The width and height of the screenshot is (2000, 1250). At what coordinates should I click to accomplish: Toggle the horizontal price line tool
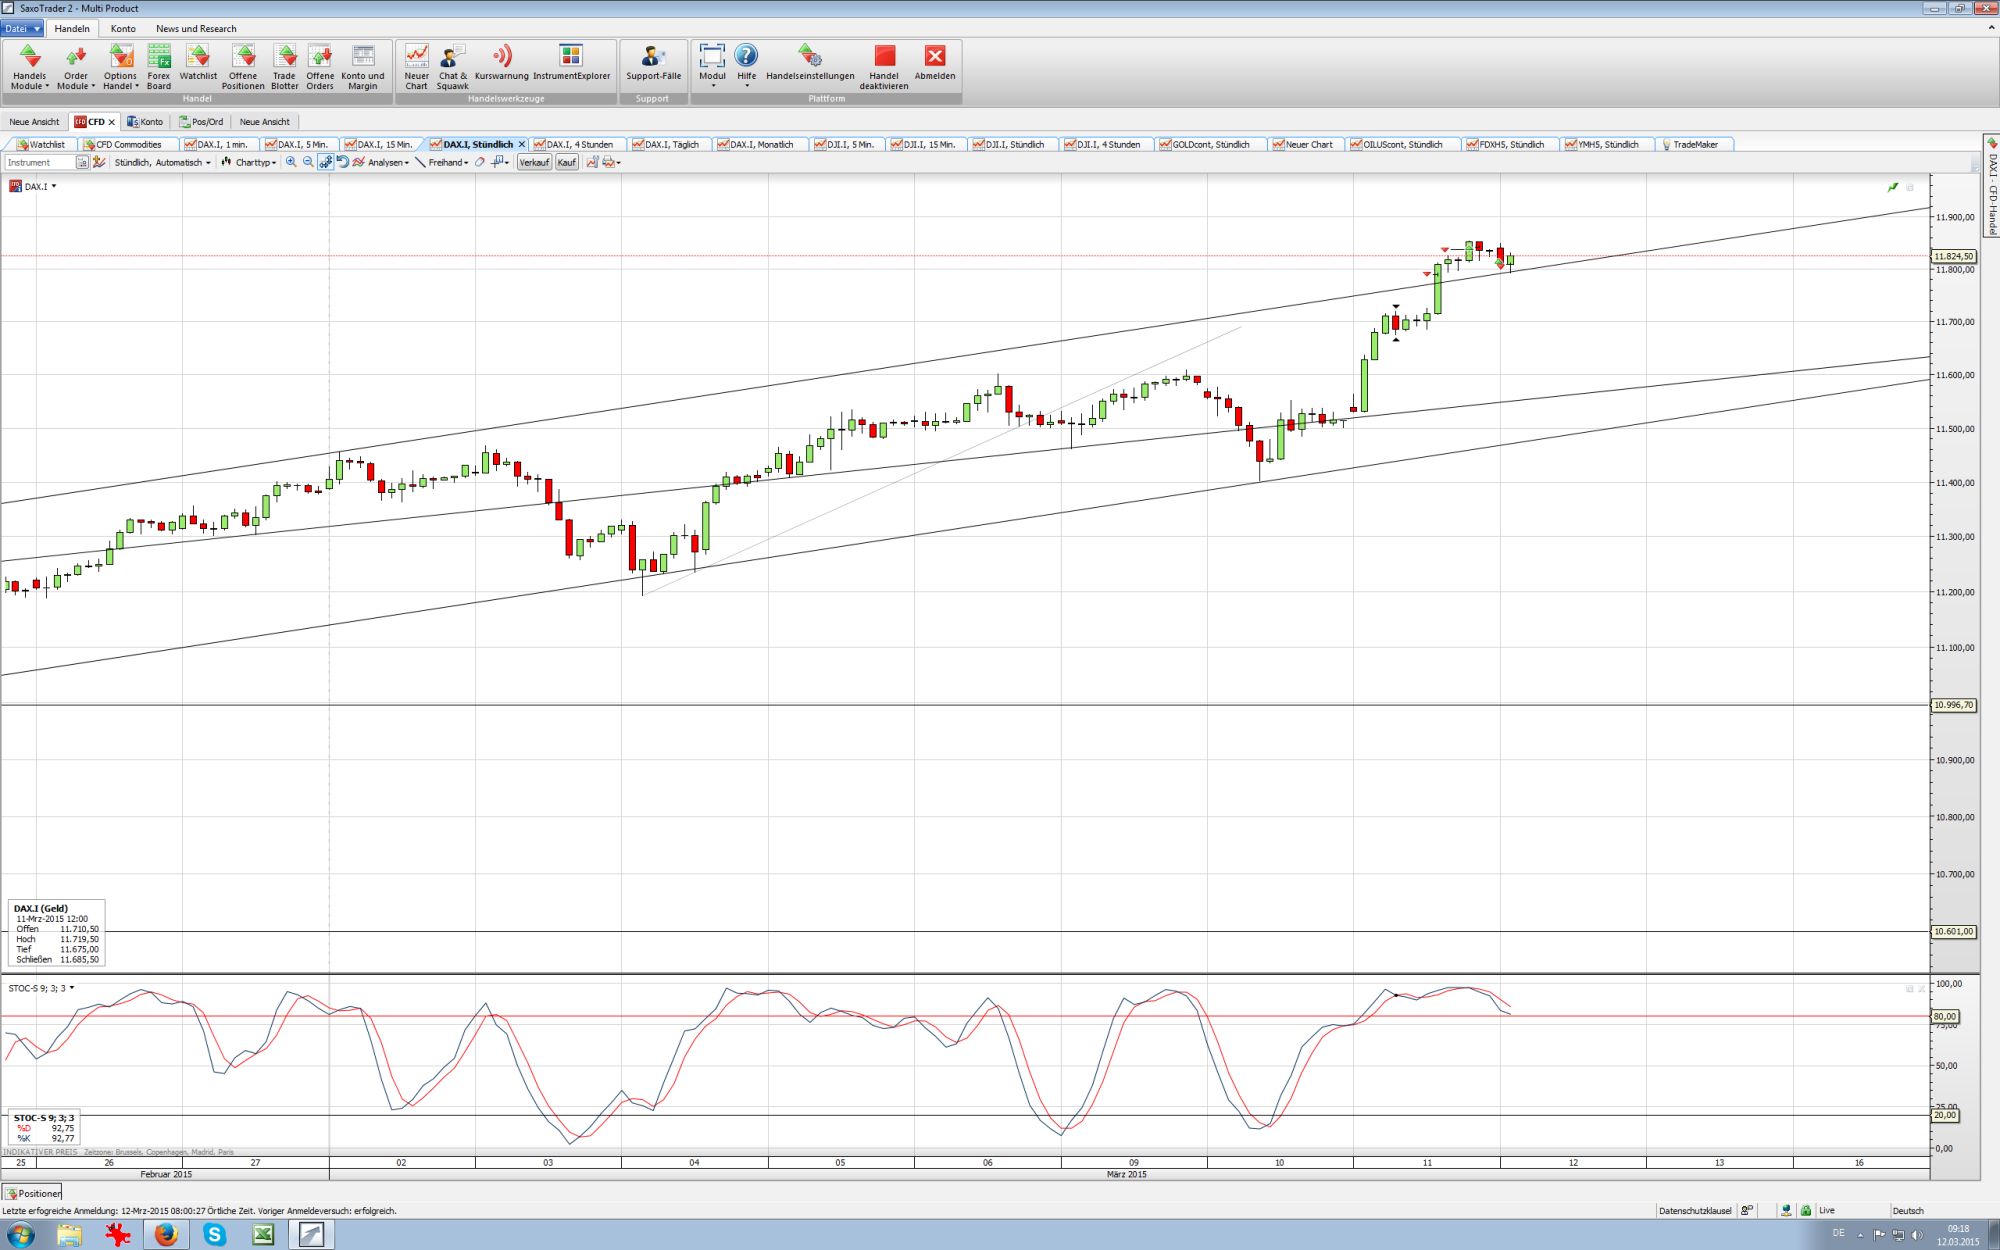click(x=498, y=162)
